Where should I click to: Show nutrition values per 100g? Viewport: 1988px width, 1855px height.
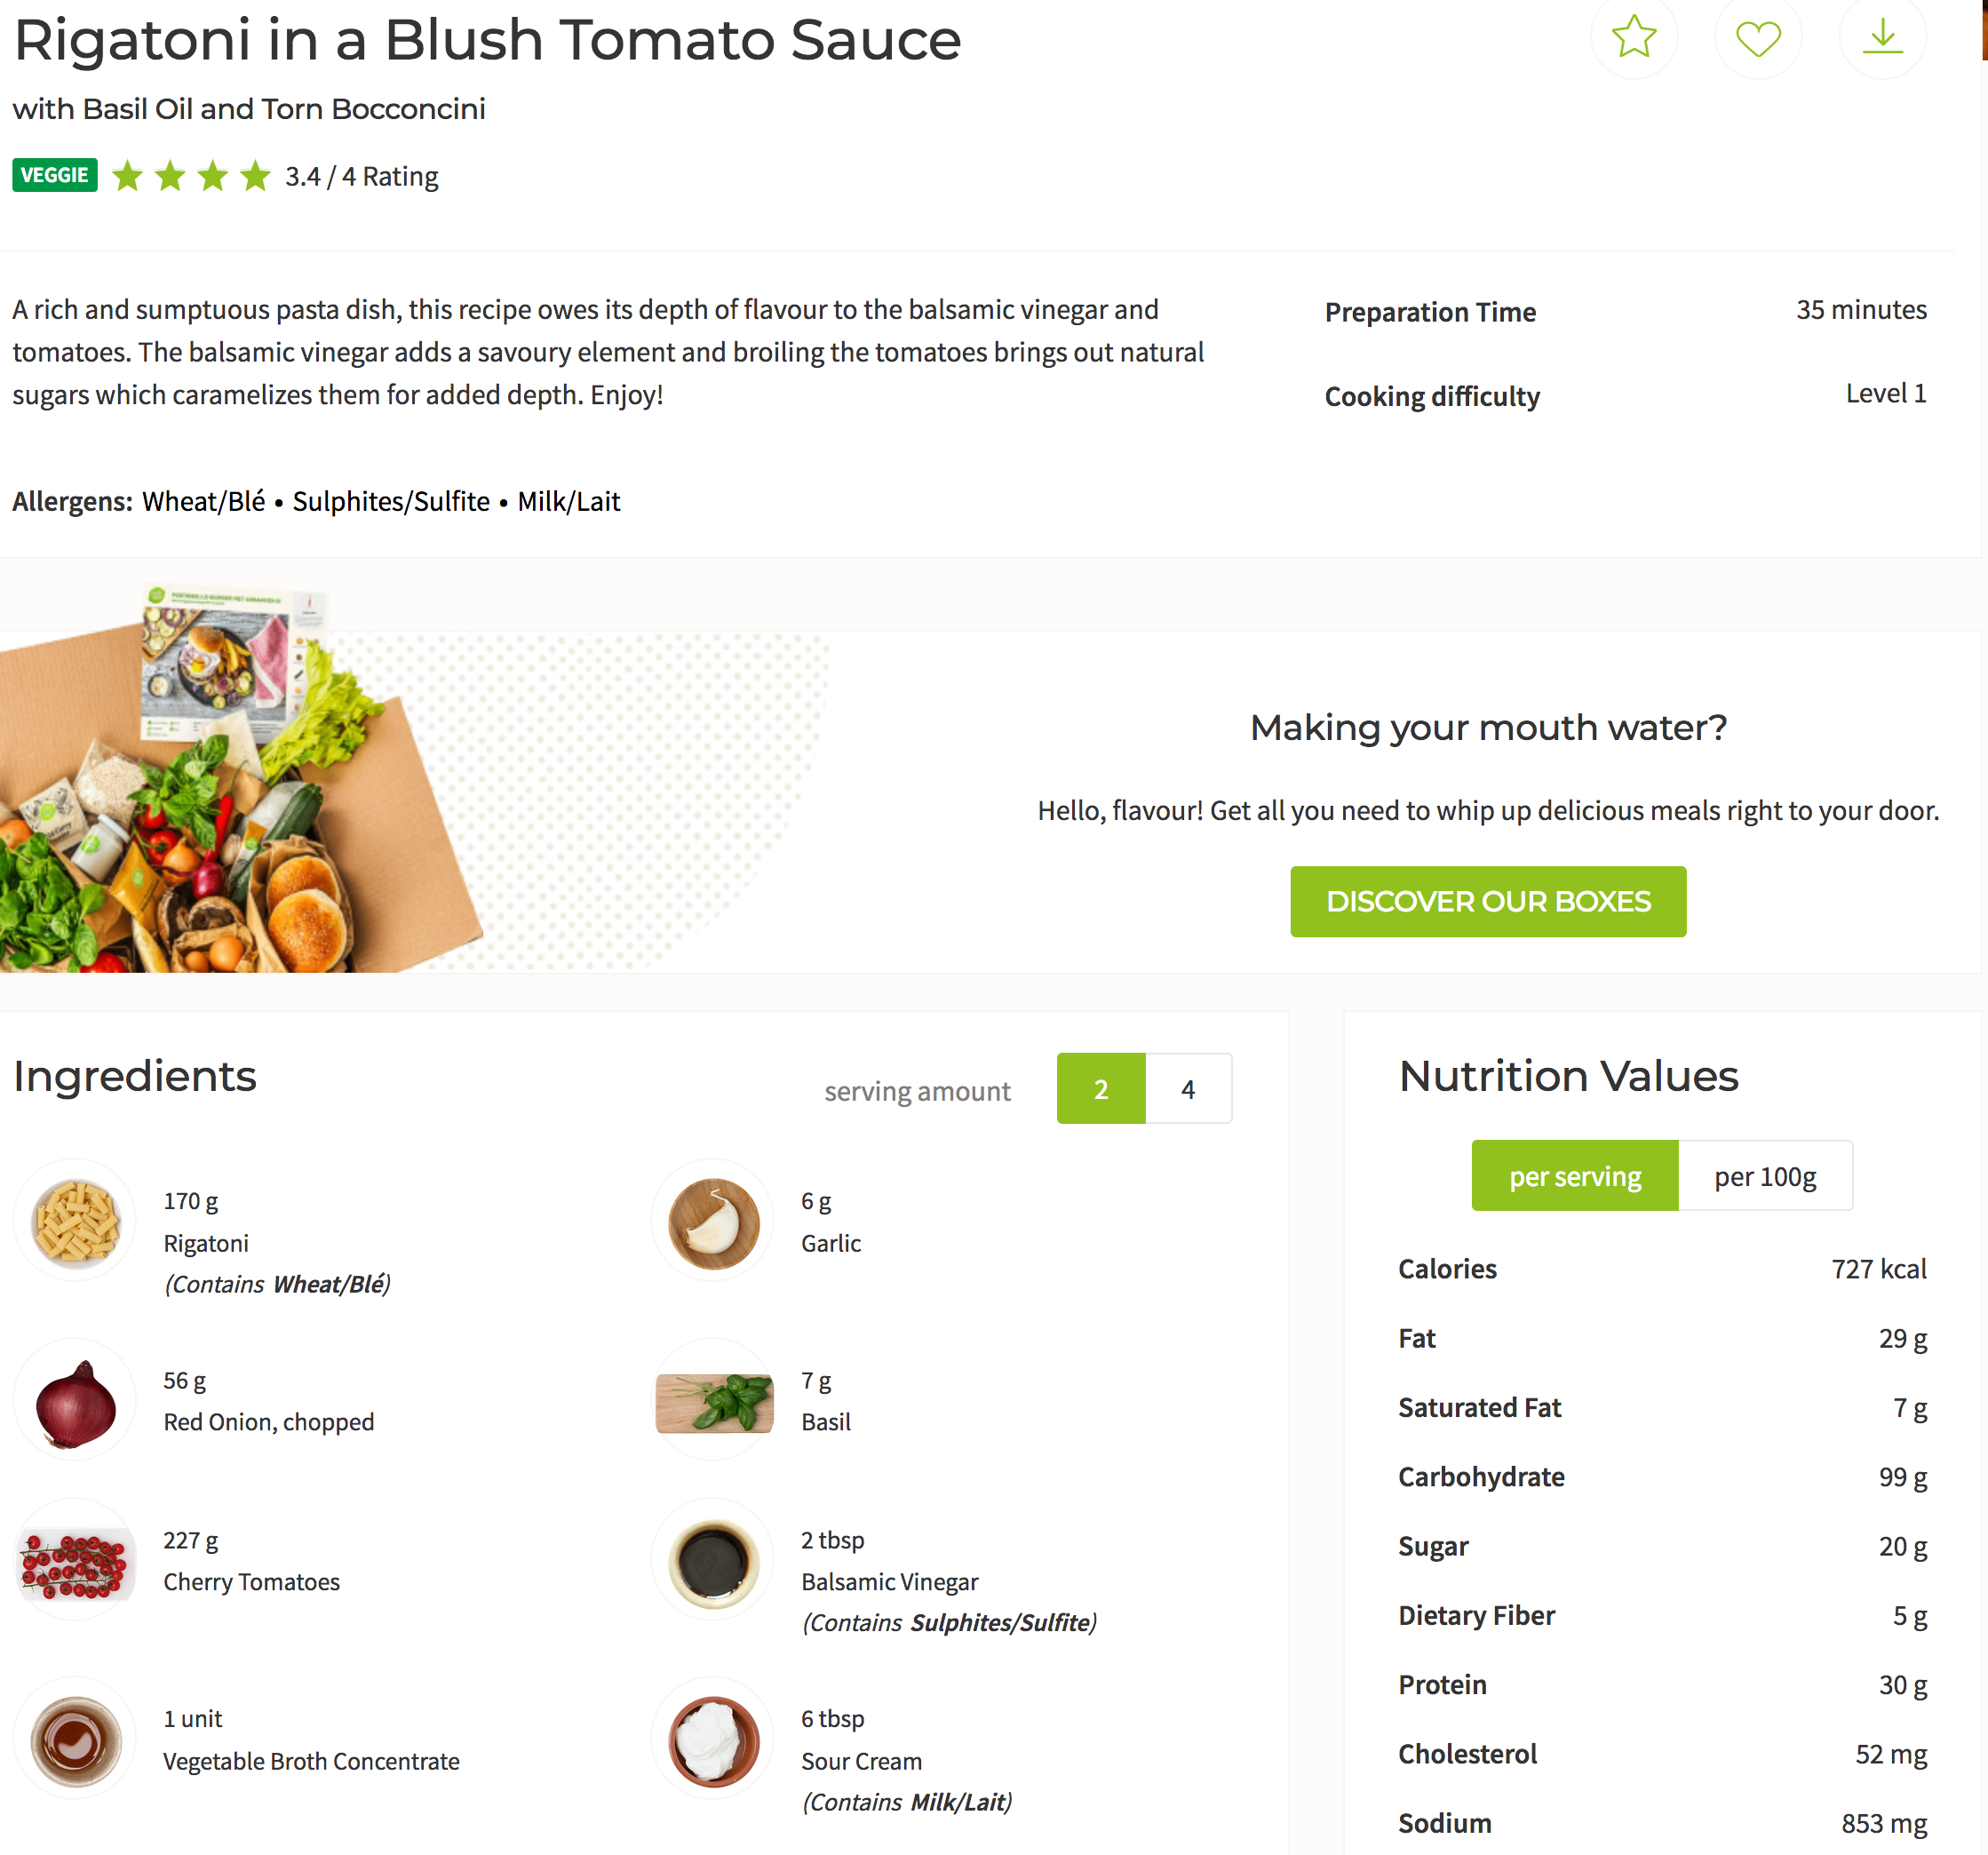tap(1765, 1176)
